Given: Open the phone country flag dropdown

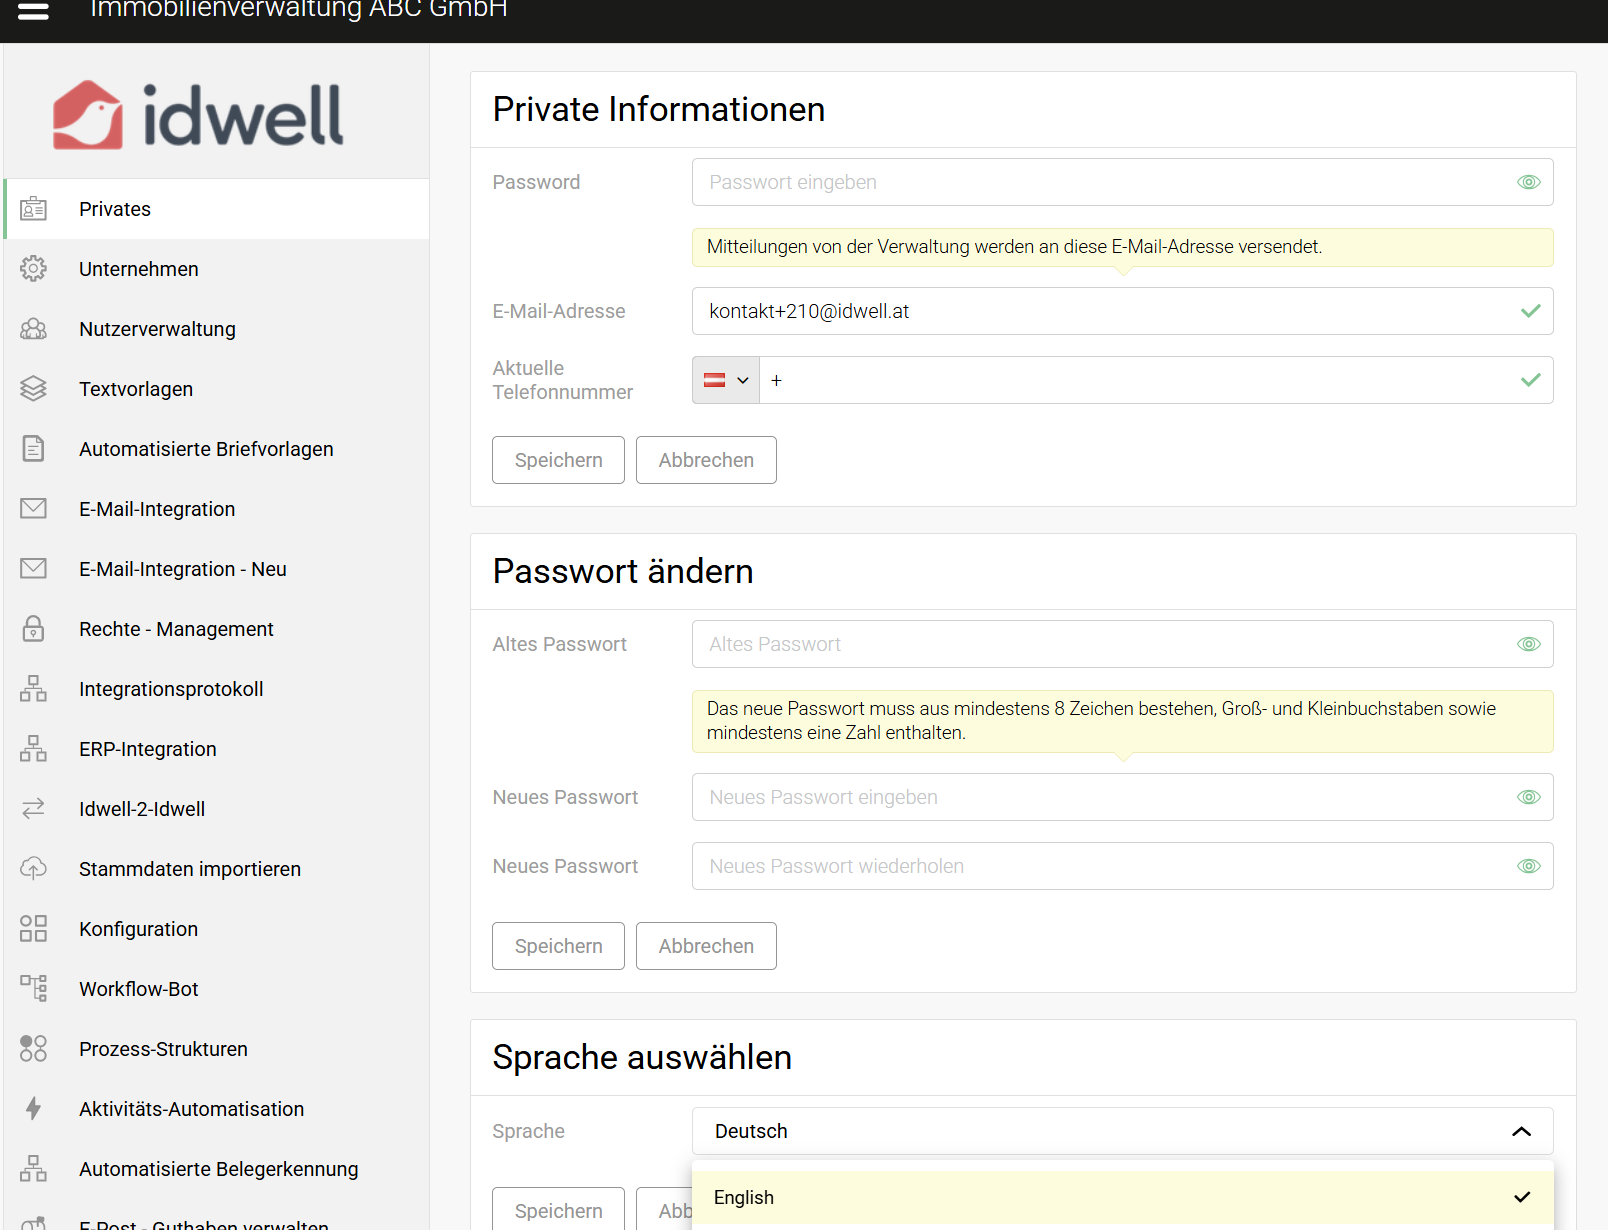Looking at the screenshot, I should tap(726, 380).
